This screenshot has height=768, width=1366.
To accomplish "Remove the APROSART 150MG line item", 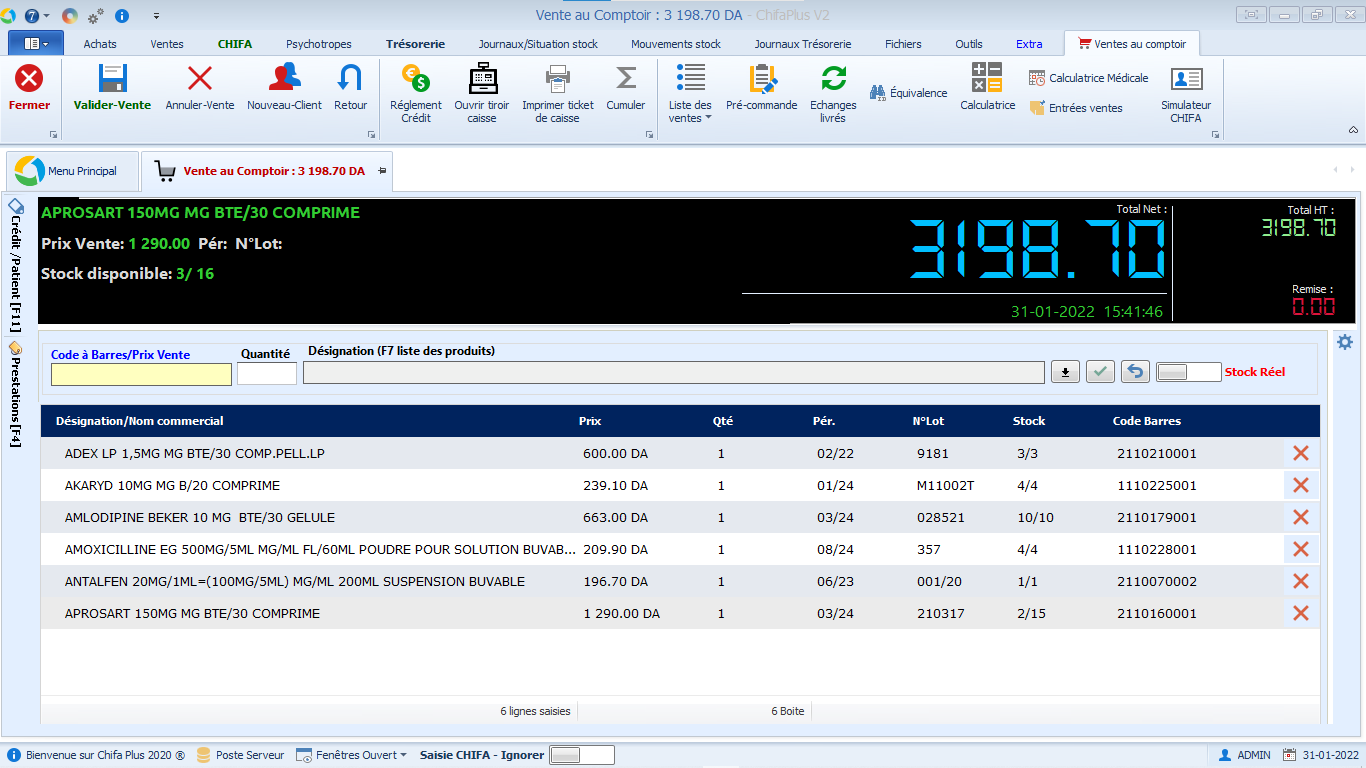I will click(1301, 613).
